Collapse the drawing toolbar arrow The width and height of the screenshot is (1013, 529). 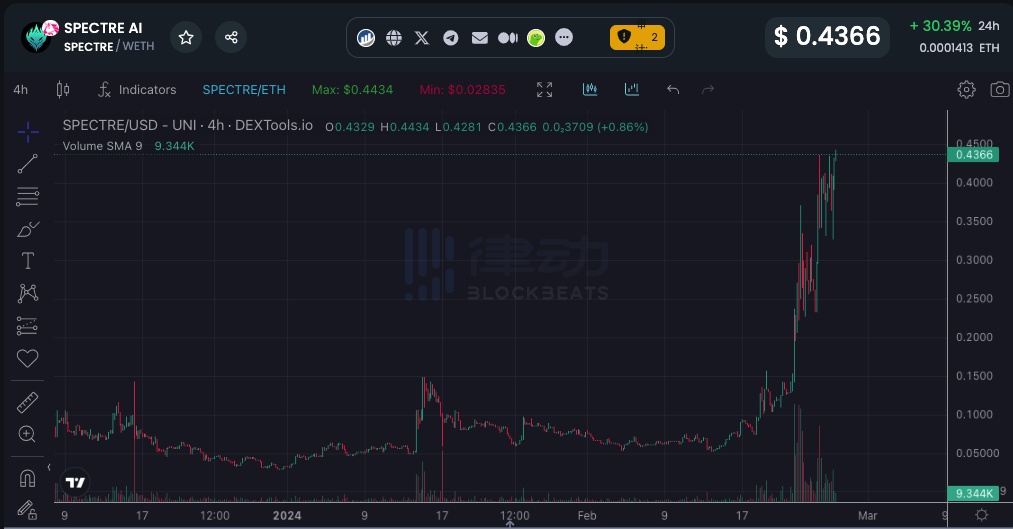[48, 467]
